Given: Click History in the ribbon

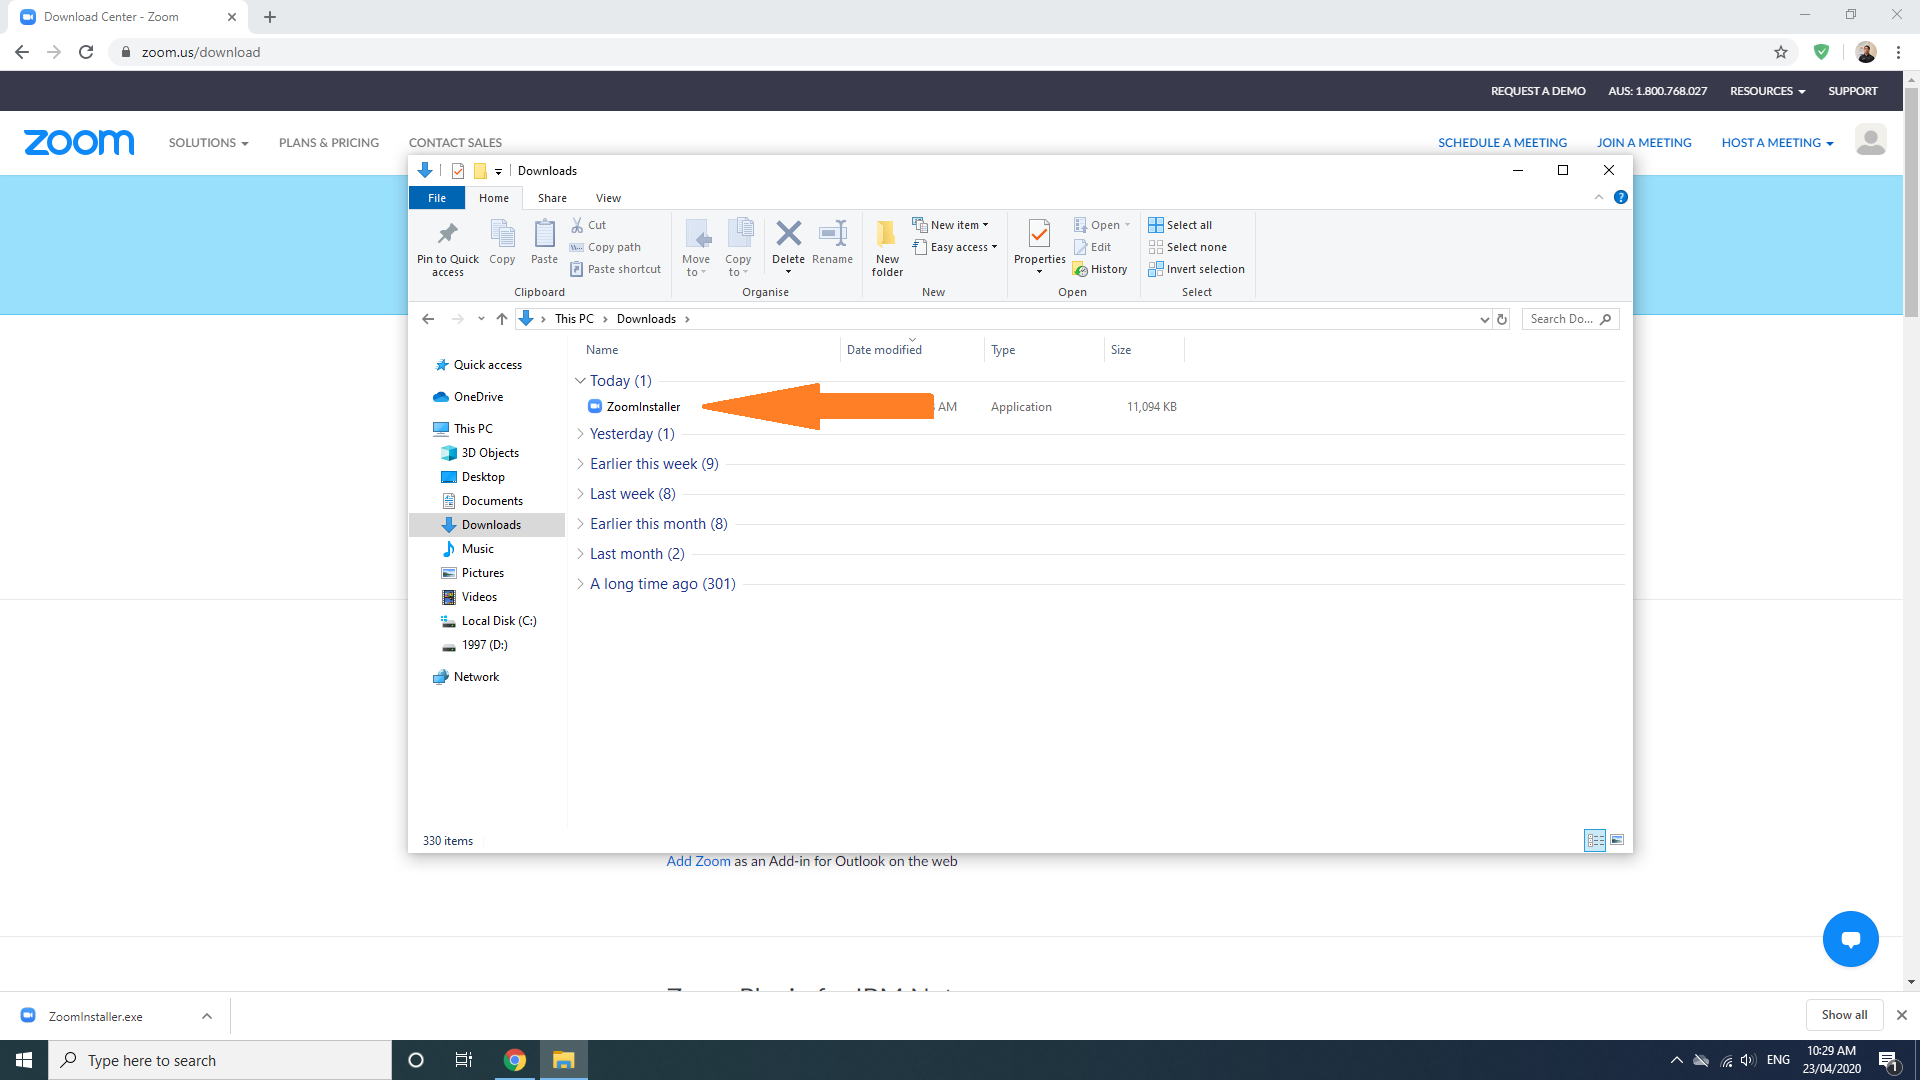Looking at the screenshot, I should click(x=1100, y=269).
